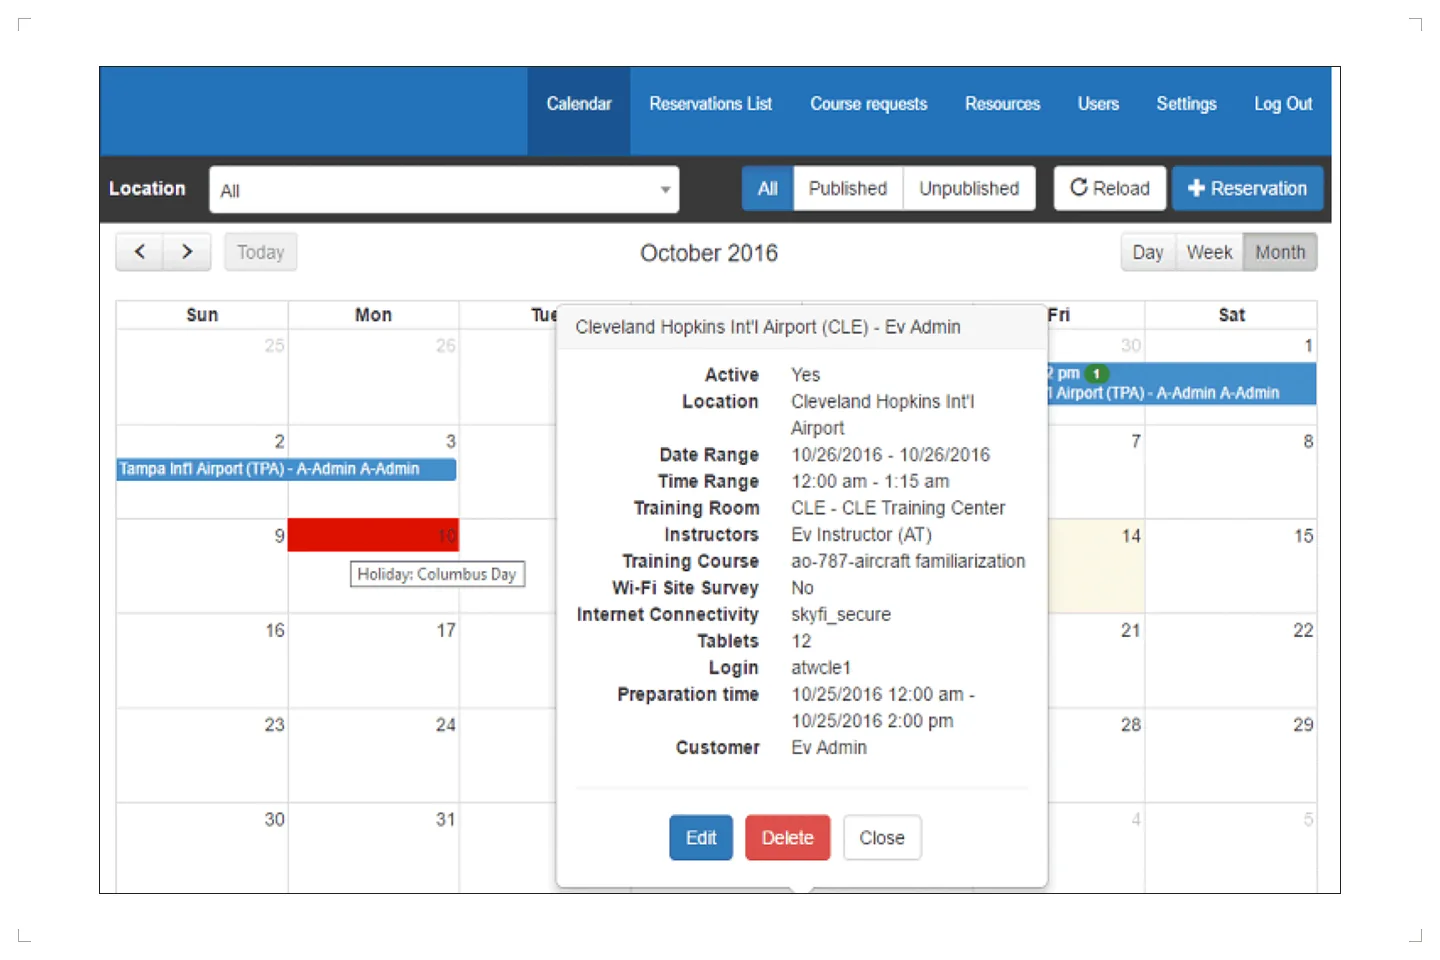
Task: Select October 28 day number
Action: coord(1131,724)
